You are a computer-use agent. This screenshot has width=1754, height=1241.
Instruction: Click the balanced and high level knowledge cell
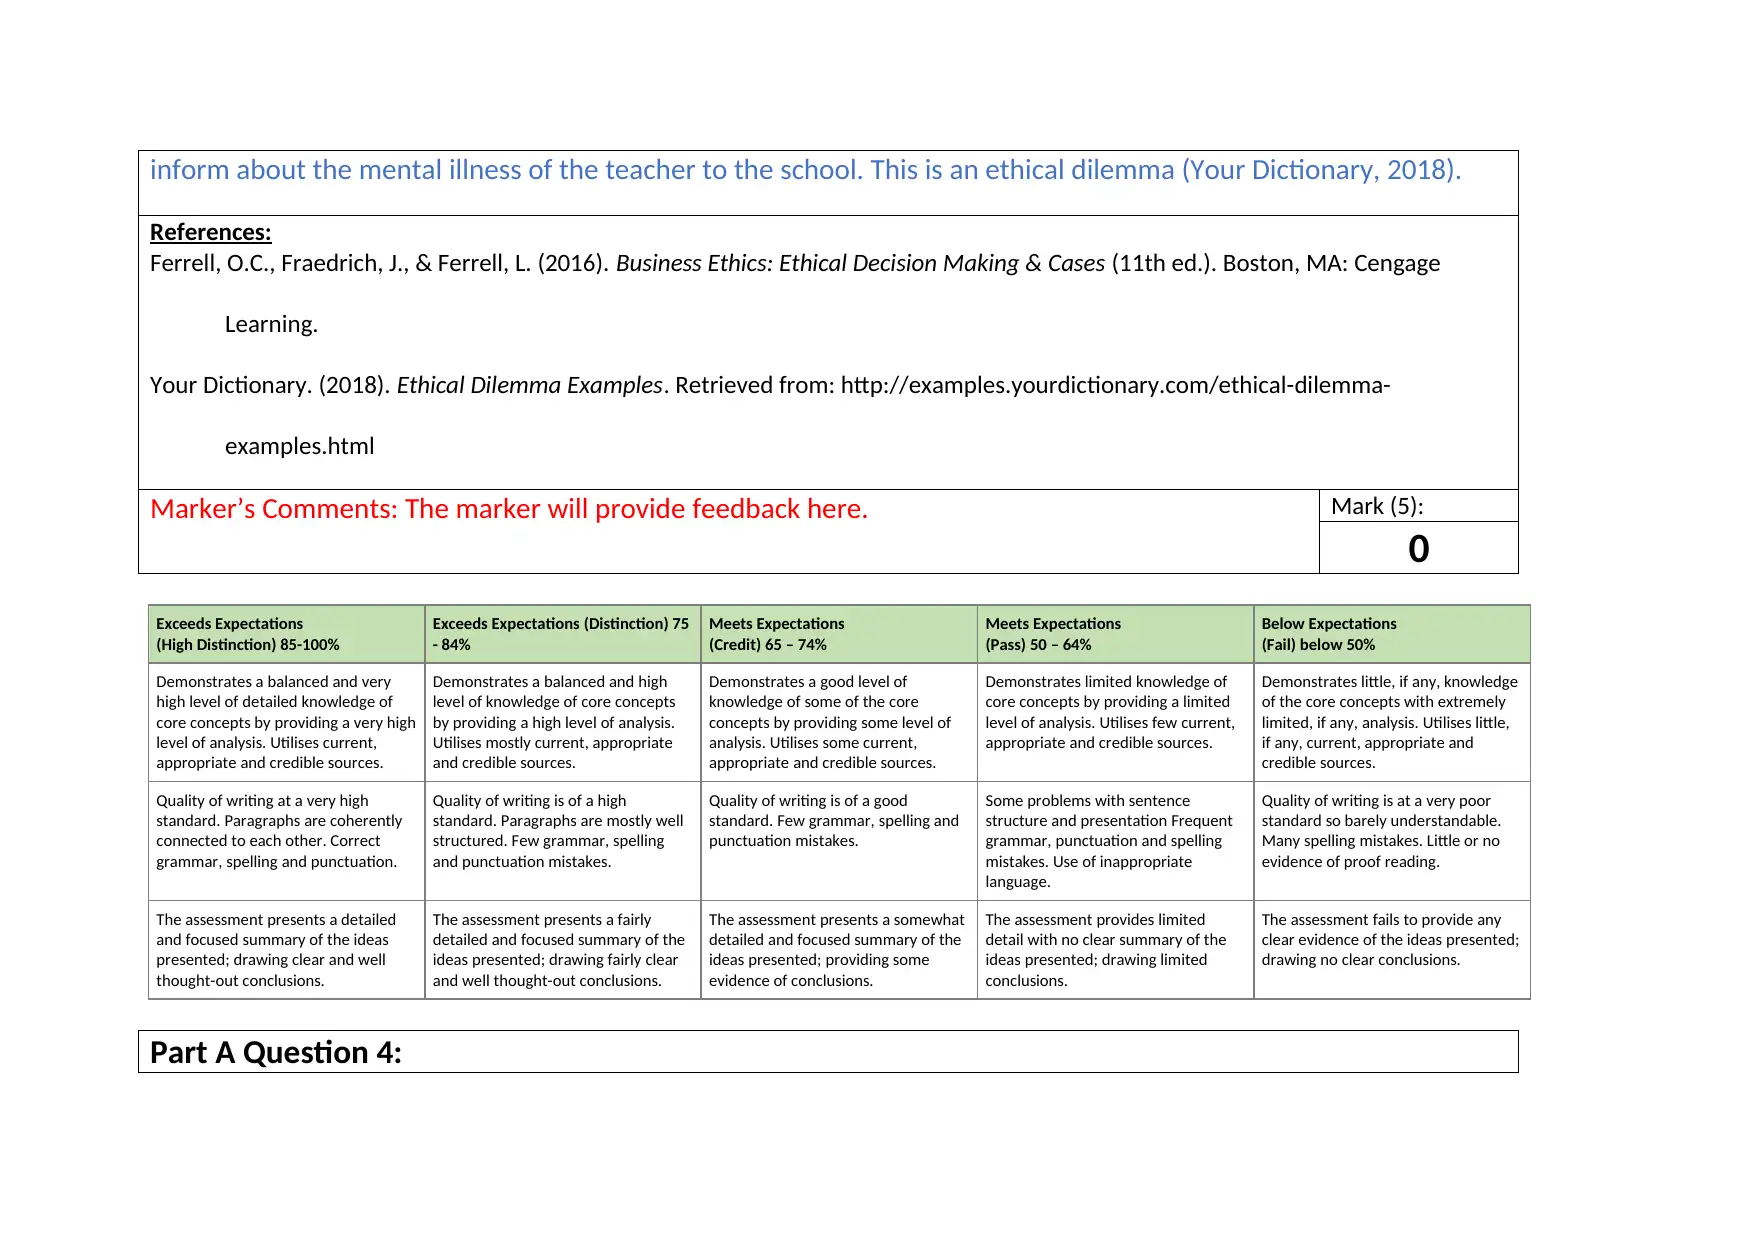[x=563, y=722]
